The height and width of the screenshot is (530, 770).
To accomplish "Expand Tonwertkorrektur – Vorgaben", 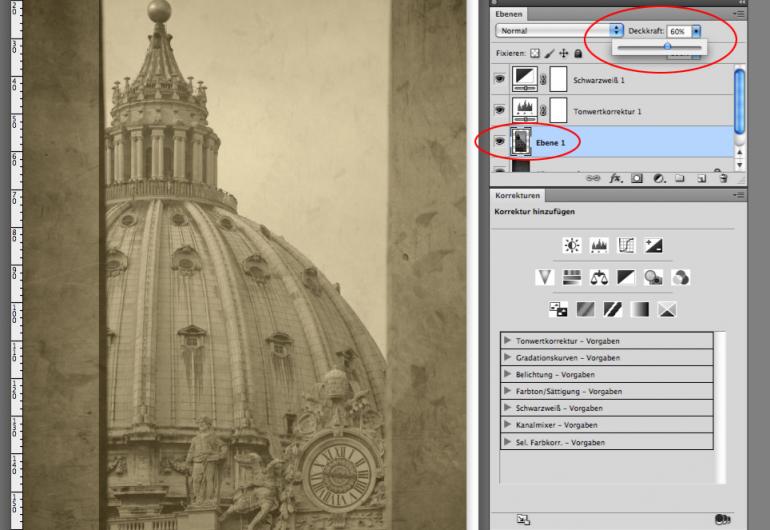I will tap(507, 340).
